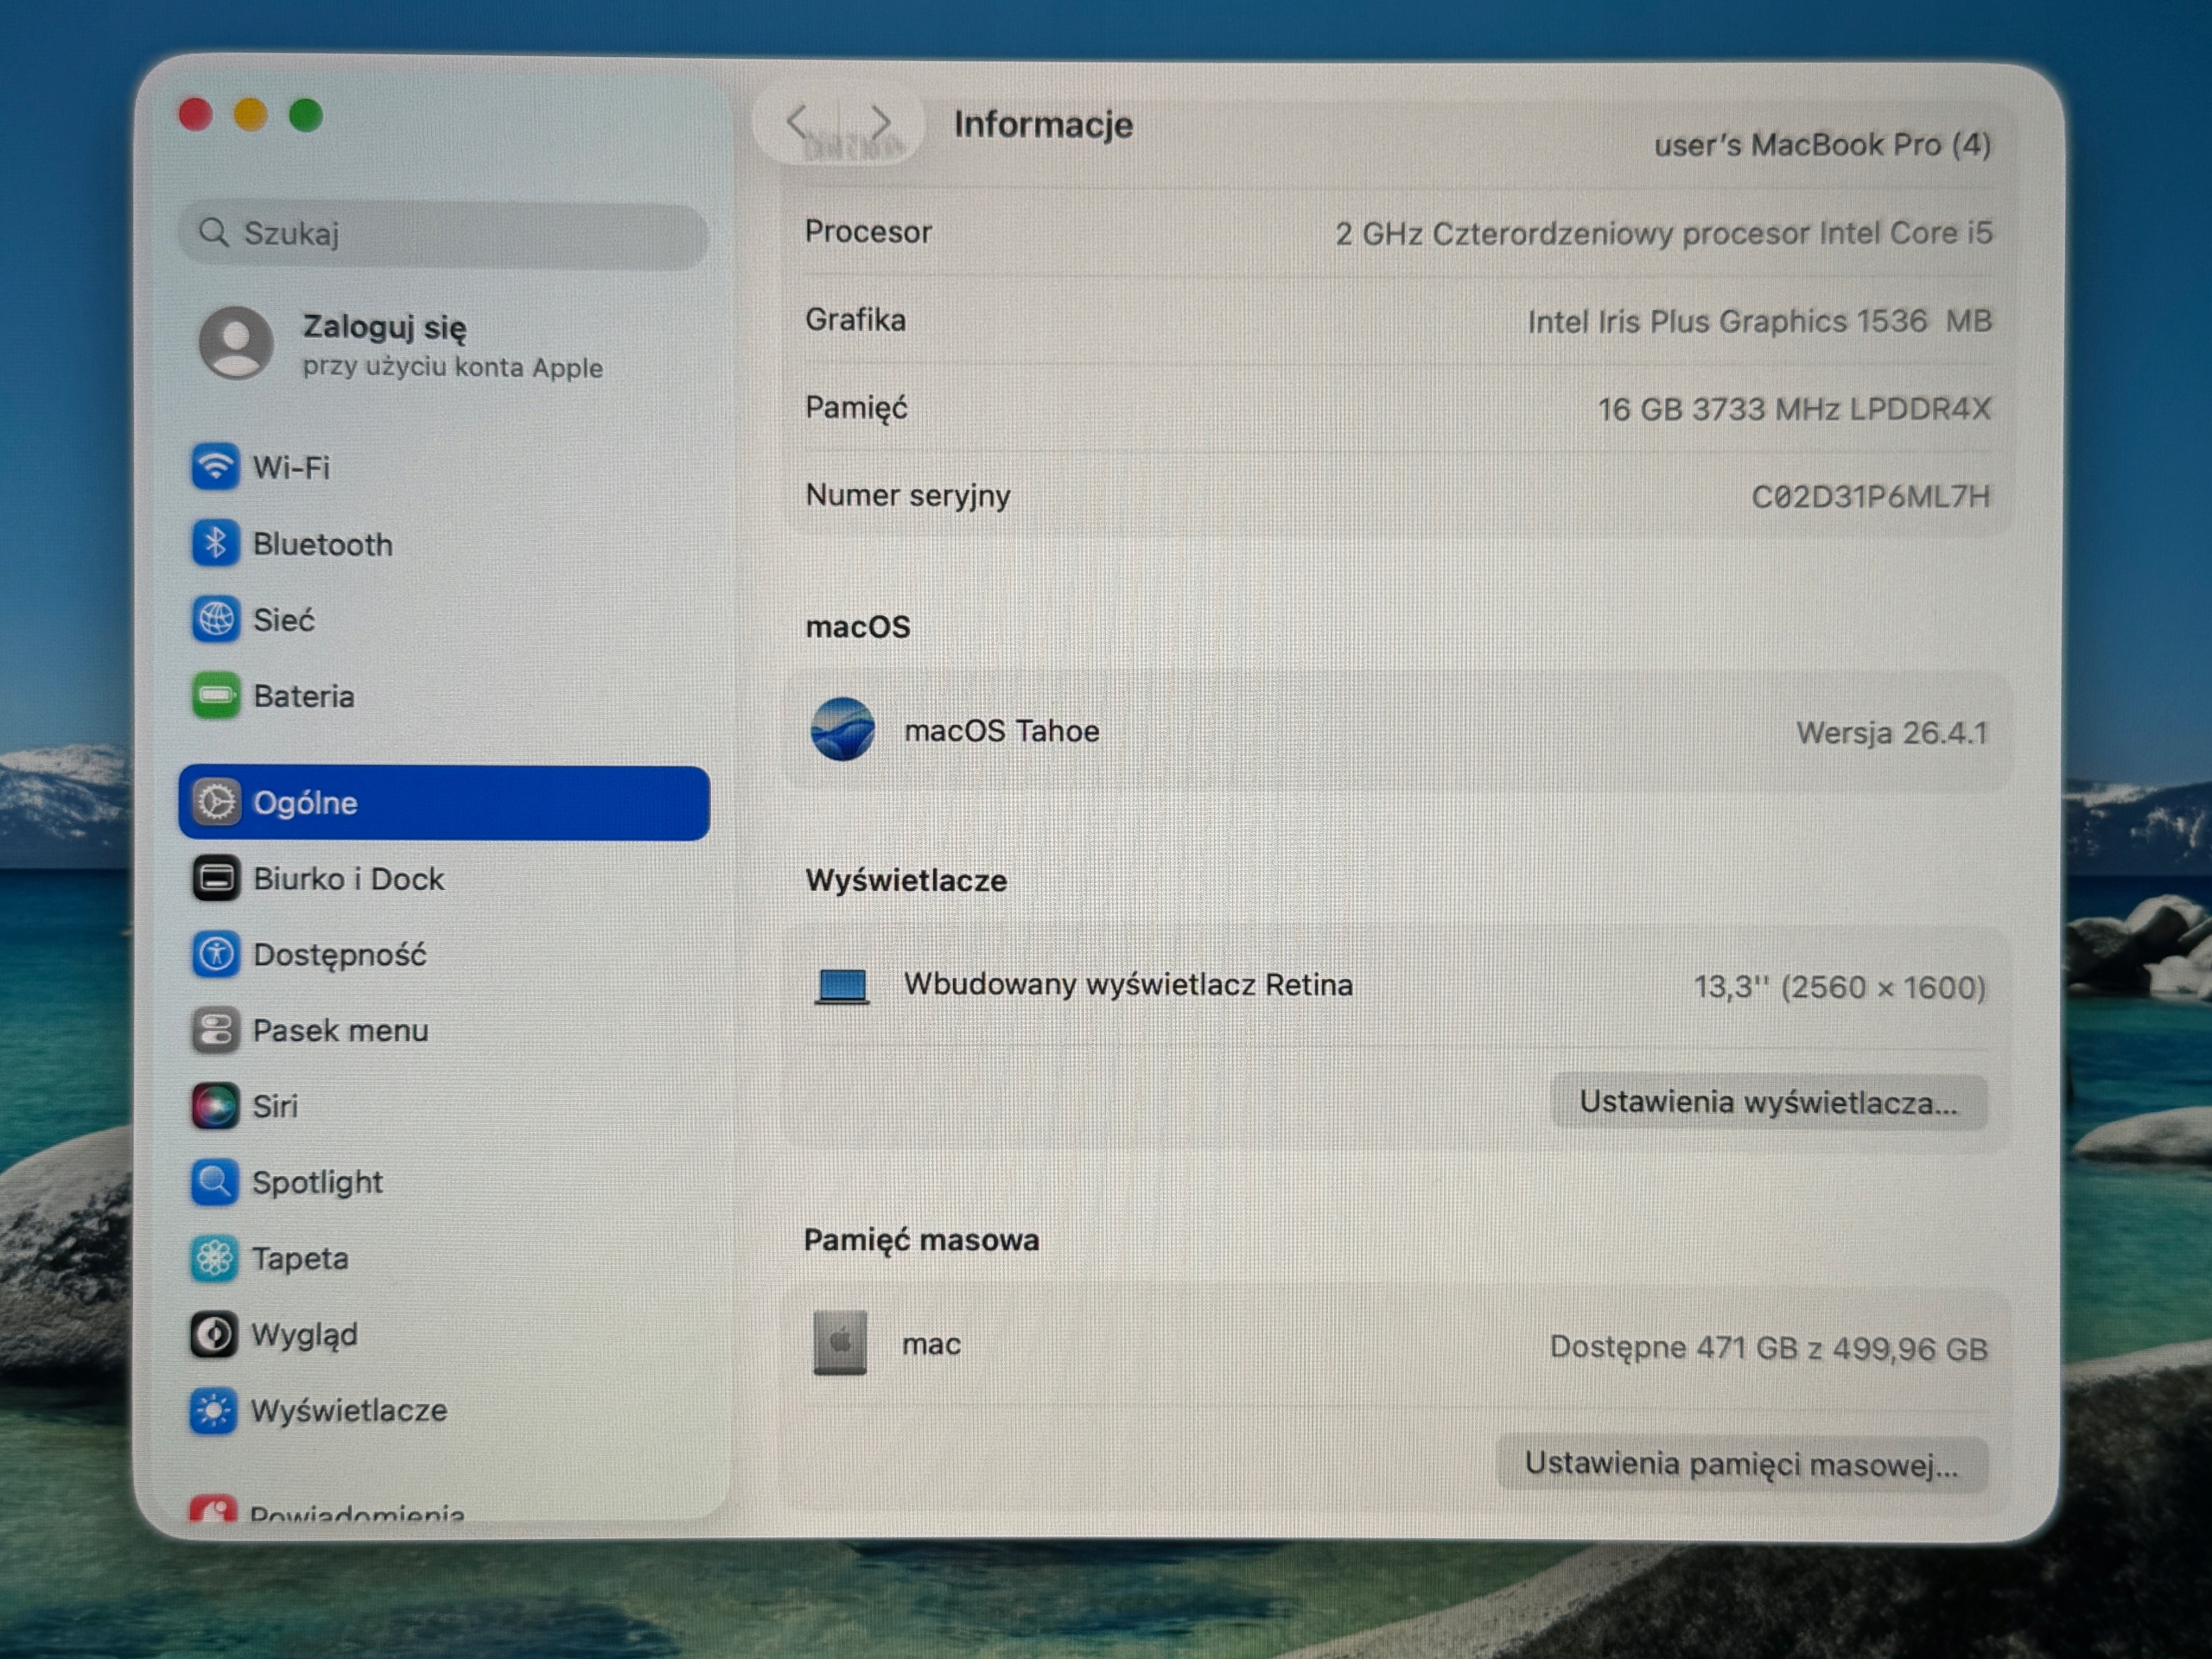Minimize window with yellow button
The image size is (2212, 1659).
[x=251, y=114]
